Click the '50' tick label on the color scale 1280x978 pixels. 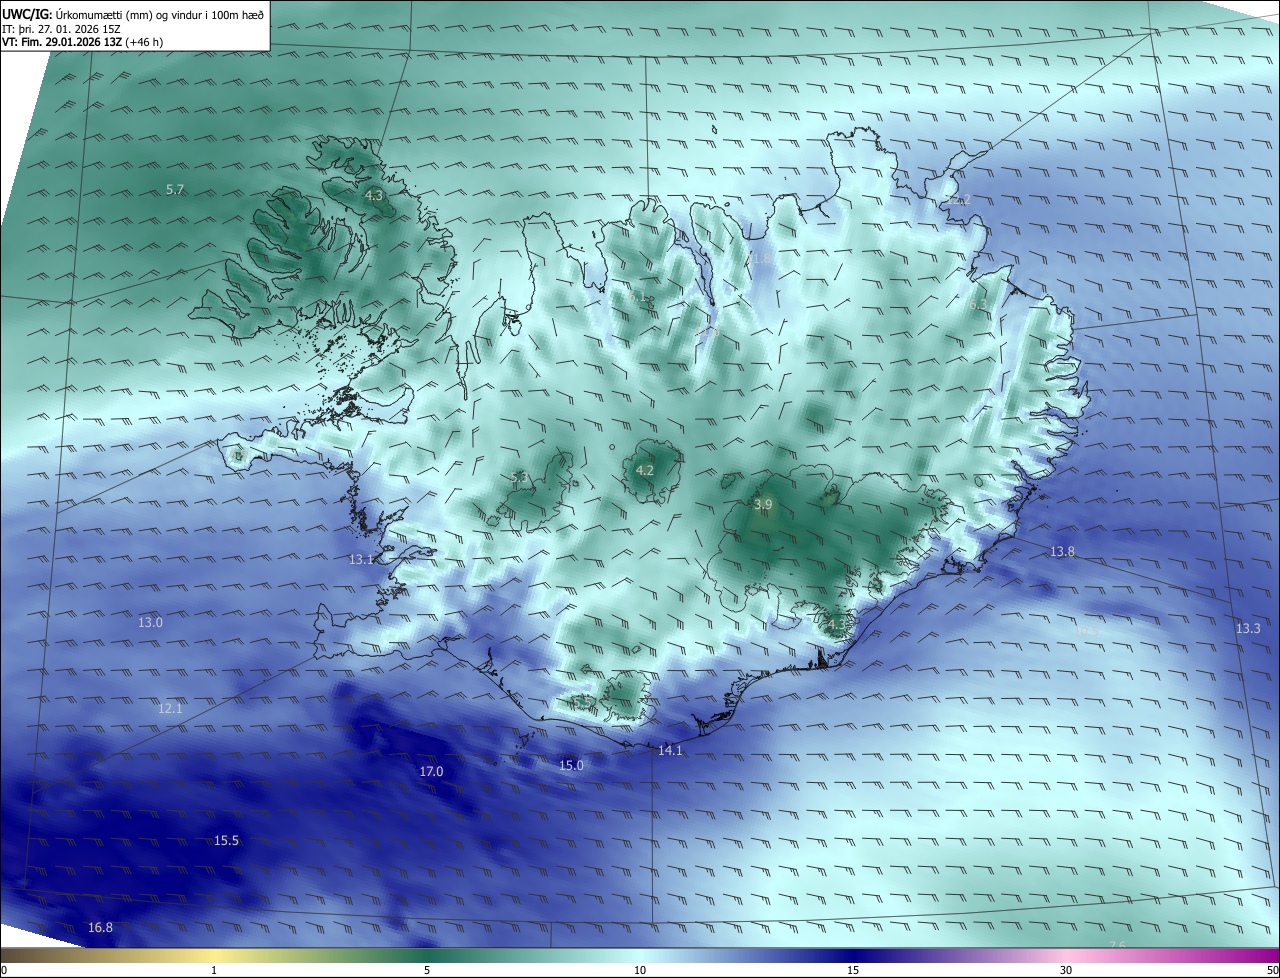1272,970
